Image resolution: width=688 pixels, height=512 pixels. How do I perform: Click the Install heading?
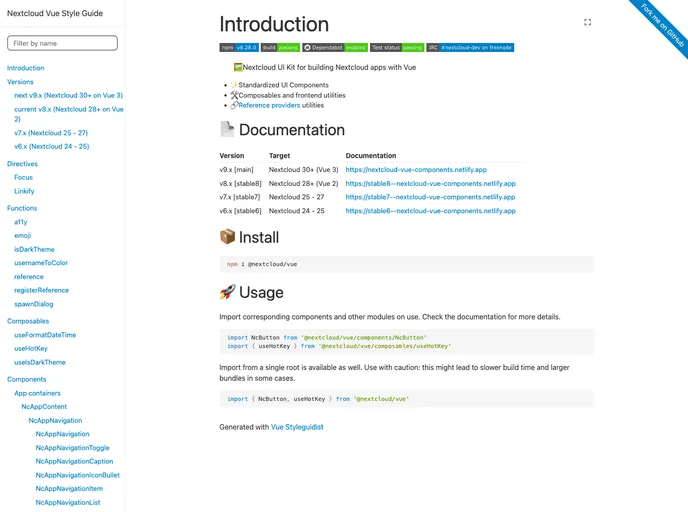(249, 237)
